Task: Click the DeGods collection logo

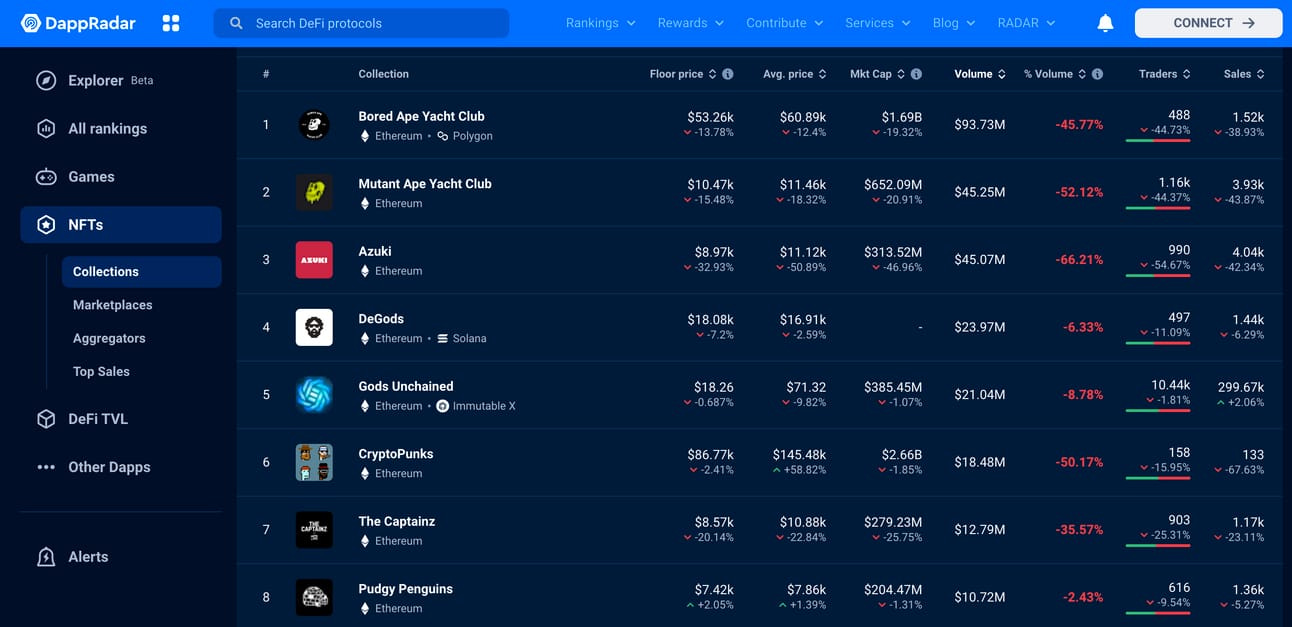Action: (x=314, y=327)
